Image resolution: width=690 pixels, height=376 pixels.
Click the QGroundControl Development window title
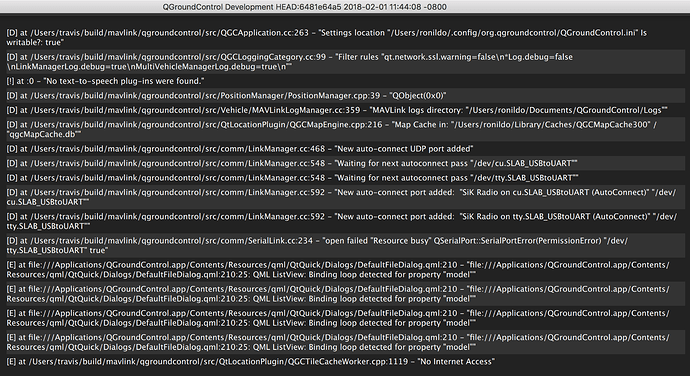click(x=305, y=7)
